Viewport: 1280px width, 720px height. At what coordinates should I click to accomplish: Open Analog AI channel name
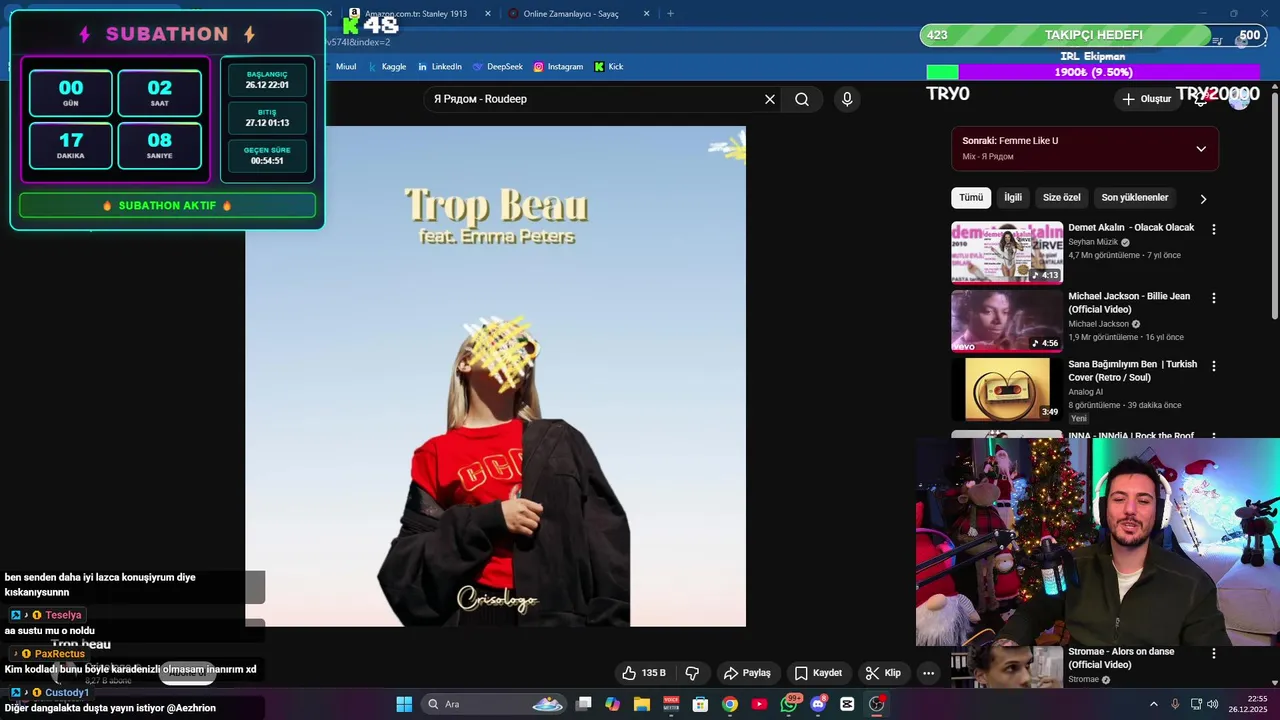tap(1086, 392)
